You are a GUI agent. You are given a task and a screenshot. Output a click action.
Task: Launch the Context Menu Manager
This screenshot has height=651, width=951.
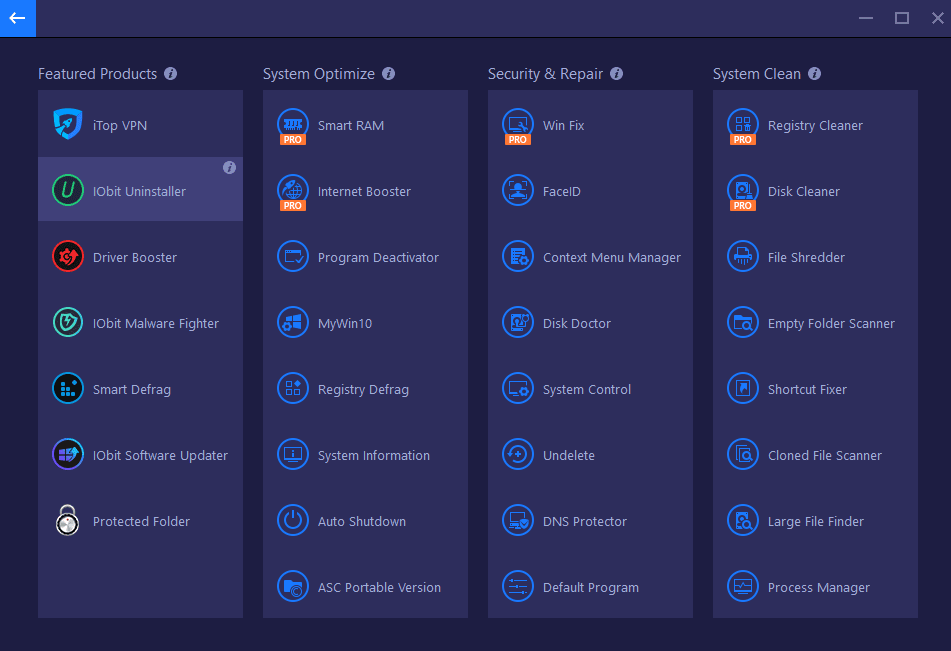click(x=611, y=257)
